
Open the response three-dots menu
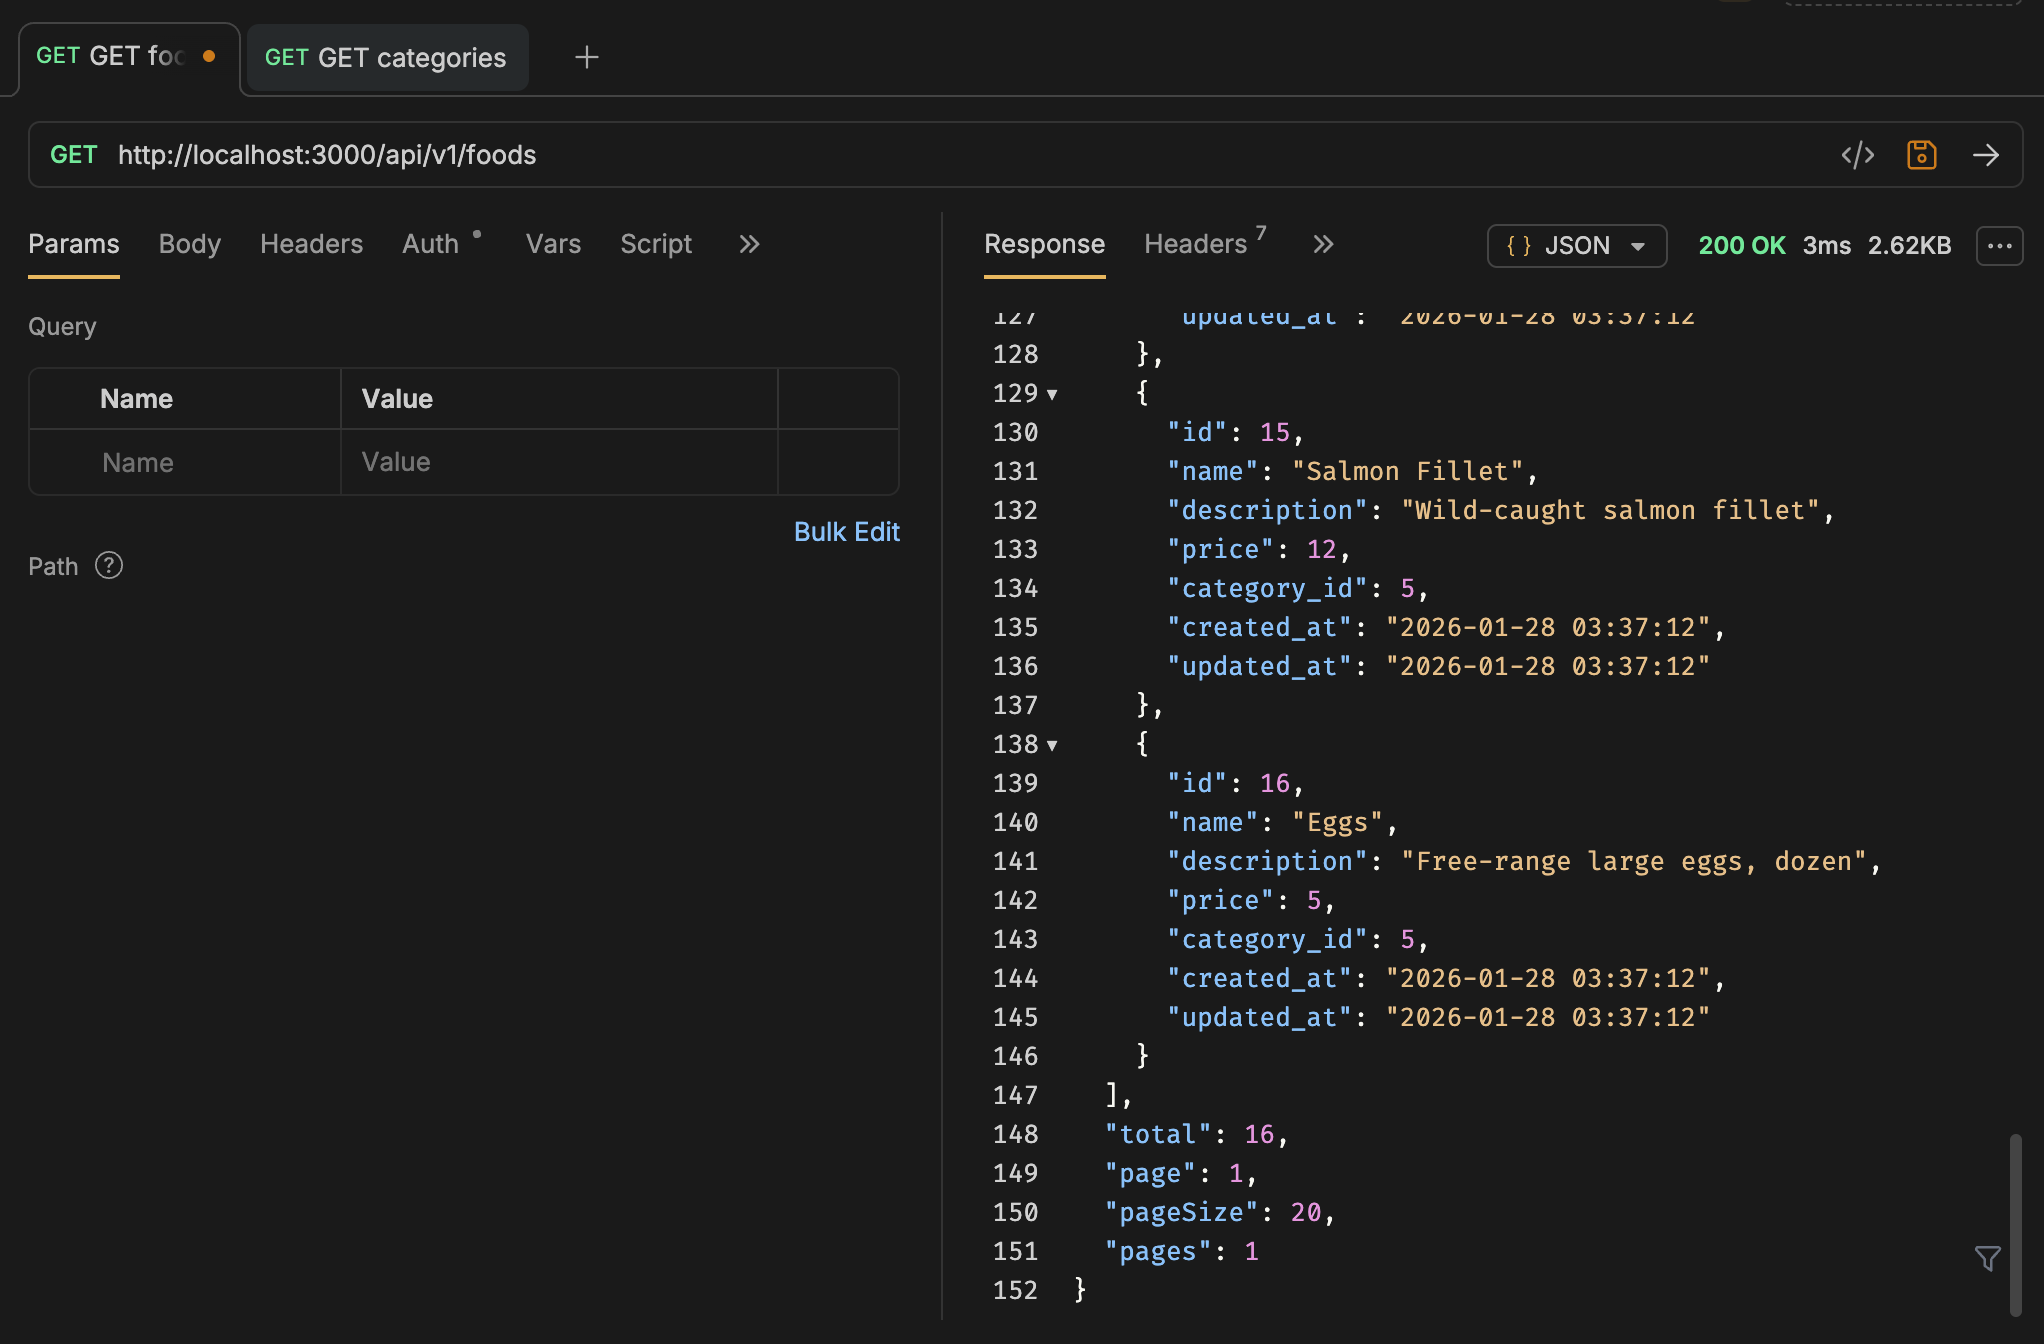1999,246
